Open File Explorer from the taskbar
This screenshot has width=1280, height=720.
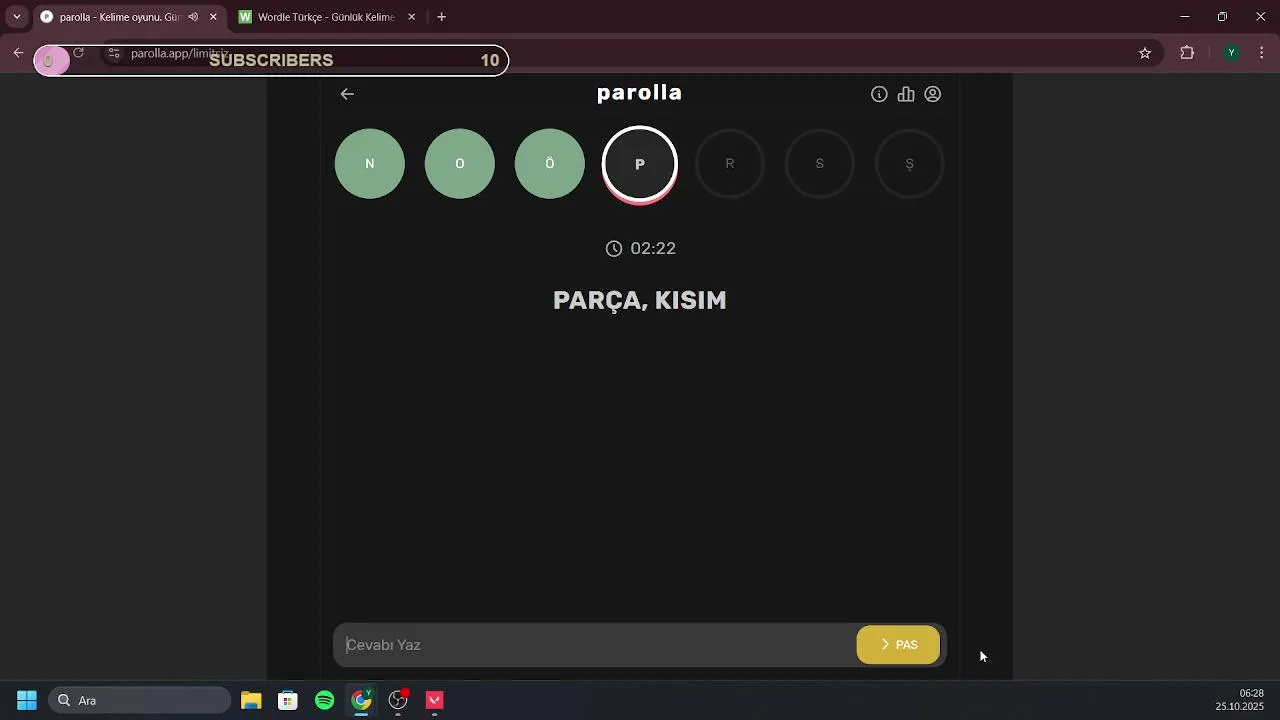[x=251, y=700]
